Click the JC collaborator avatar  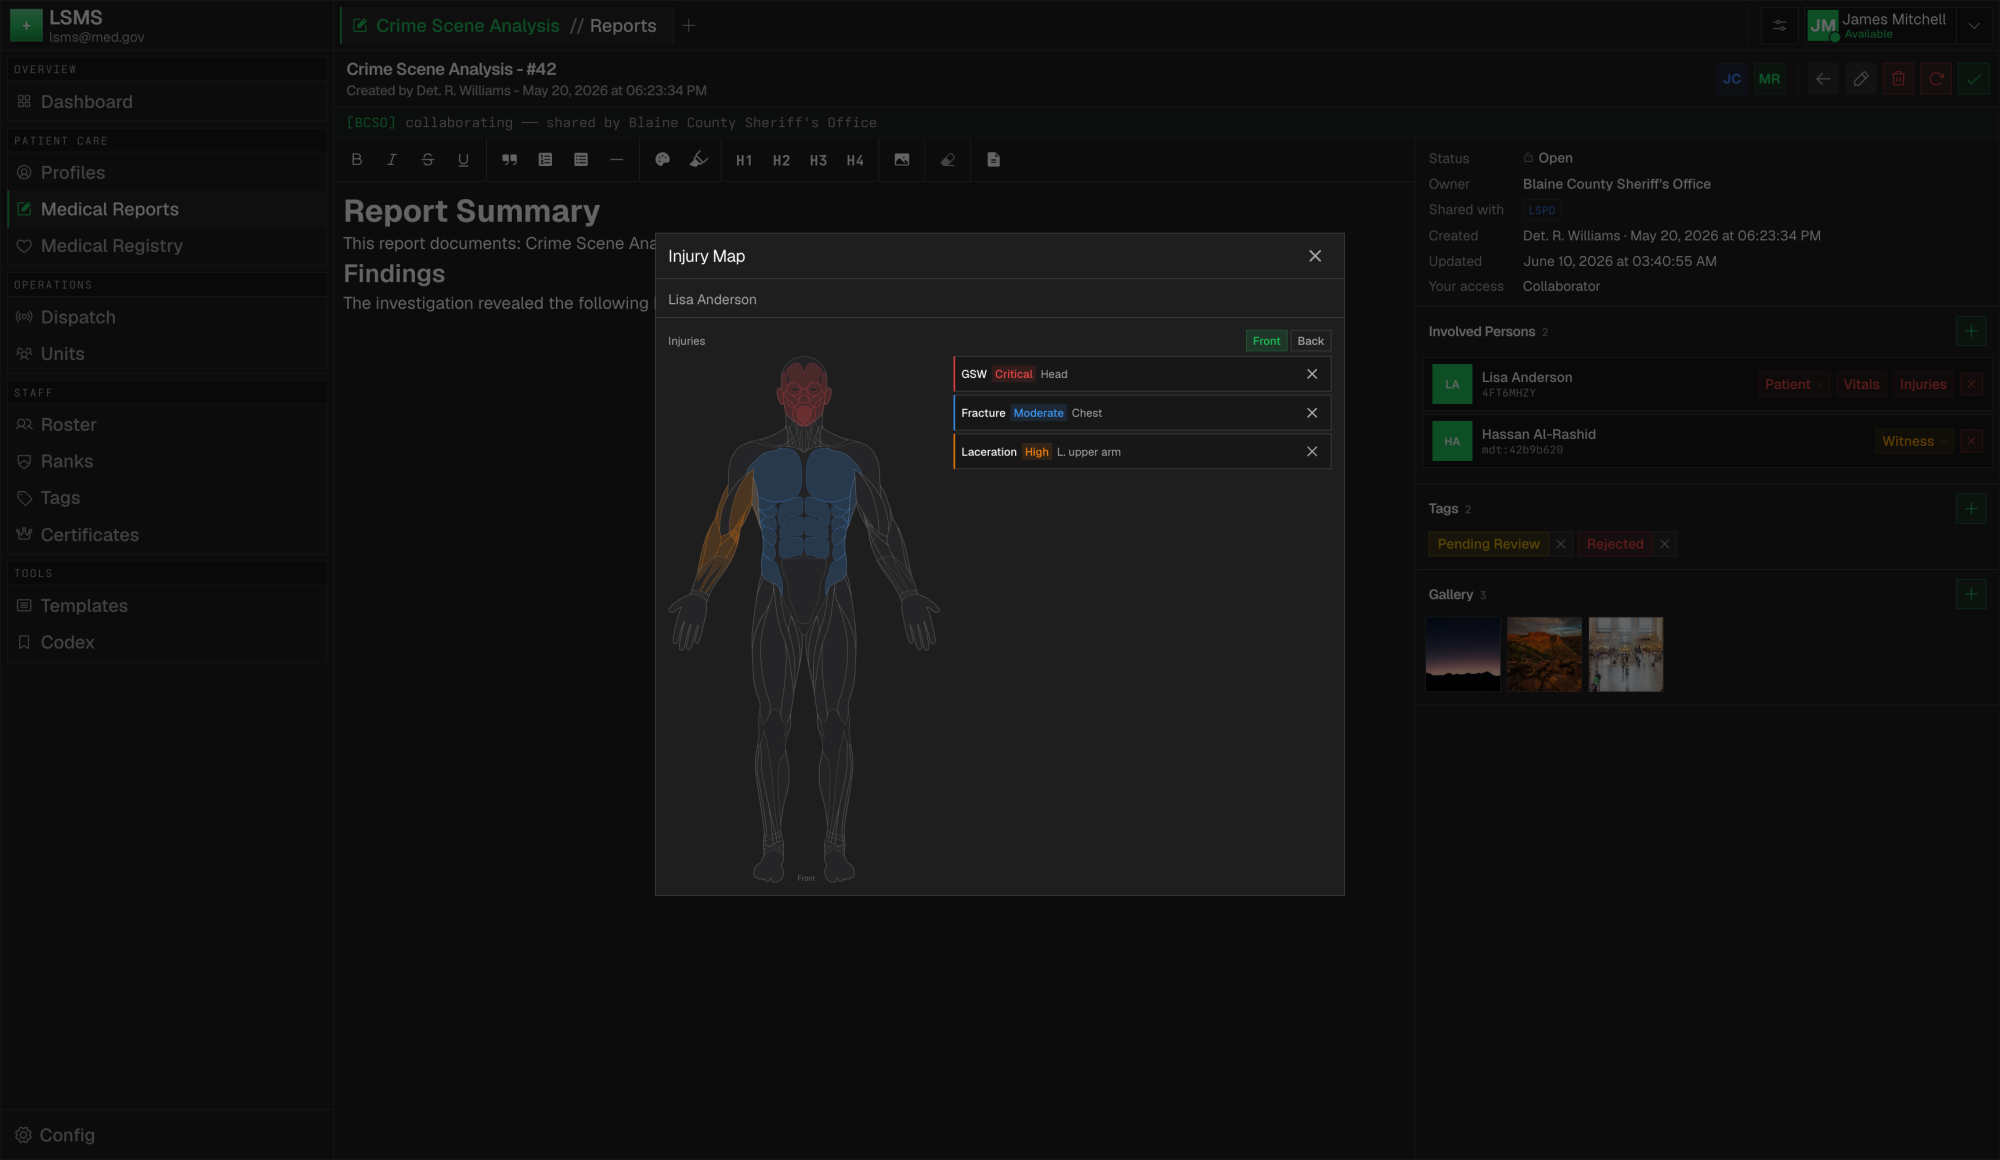click(1732, 79)
